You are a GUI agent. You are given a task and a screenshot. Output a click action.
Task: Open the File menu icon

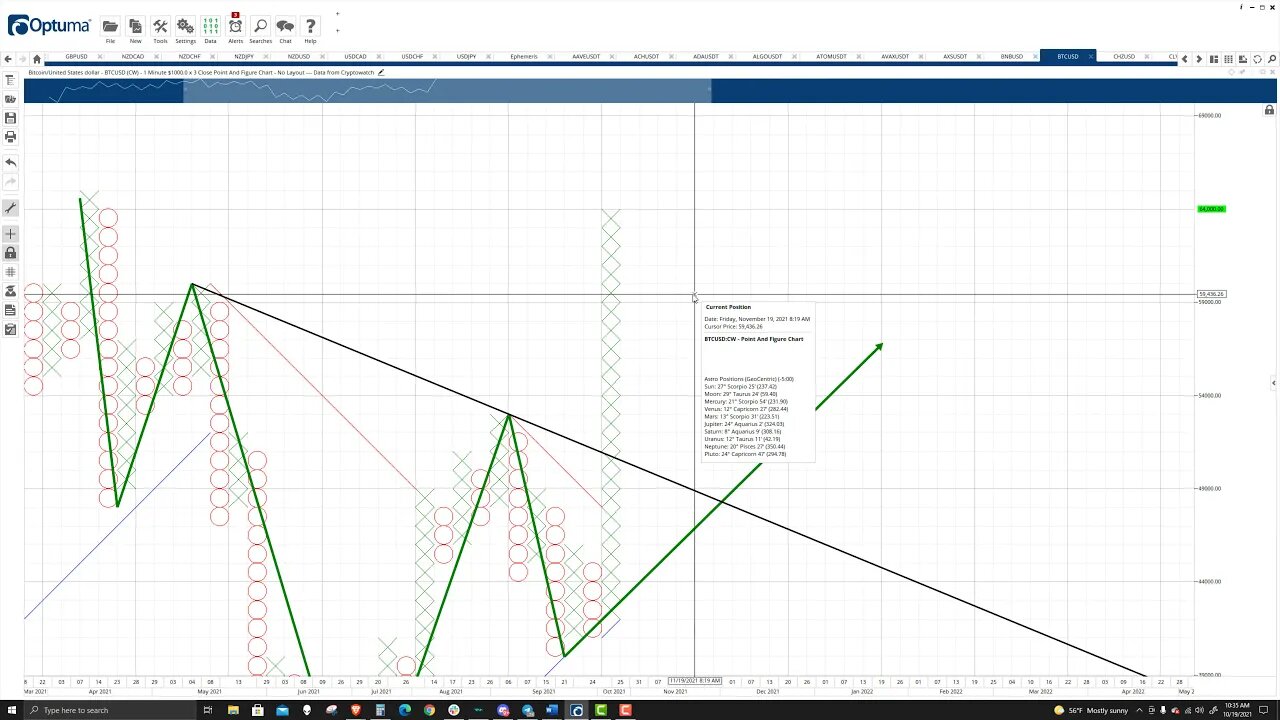[x=110, y=27]
